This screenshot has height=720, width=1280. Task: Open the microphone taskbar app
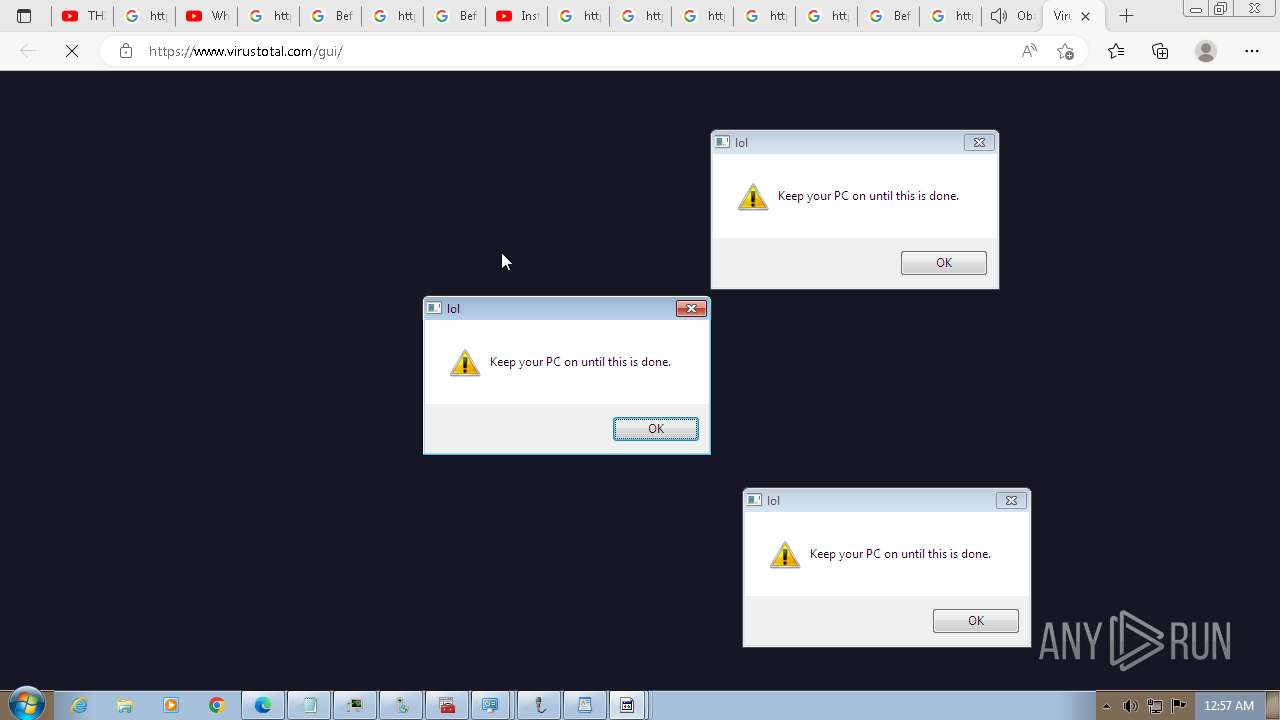(540, 705)
